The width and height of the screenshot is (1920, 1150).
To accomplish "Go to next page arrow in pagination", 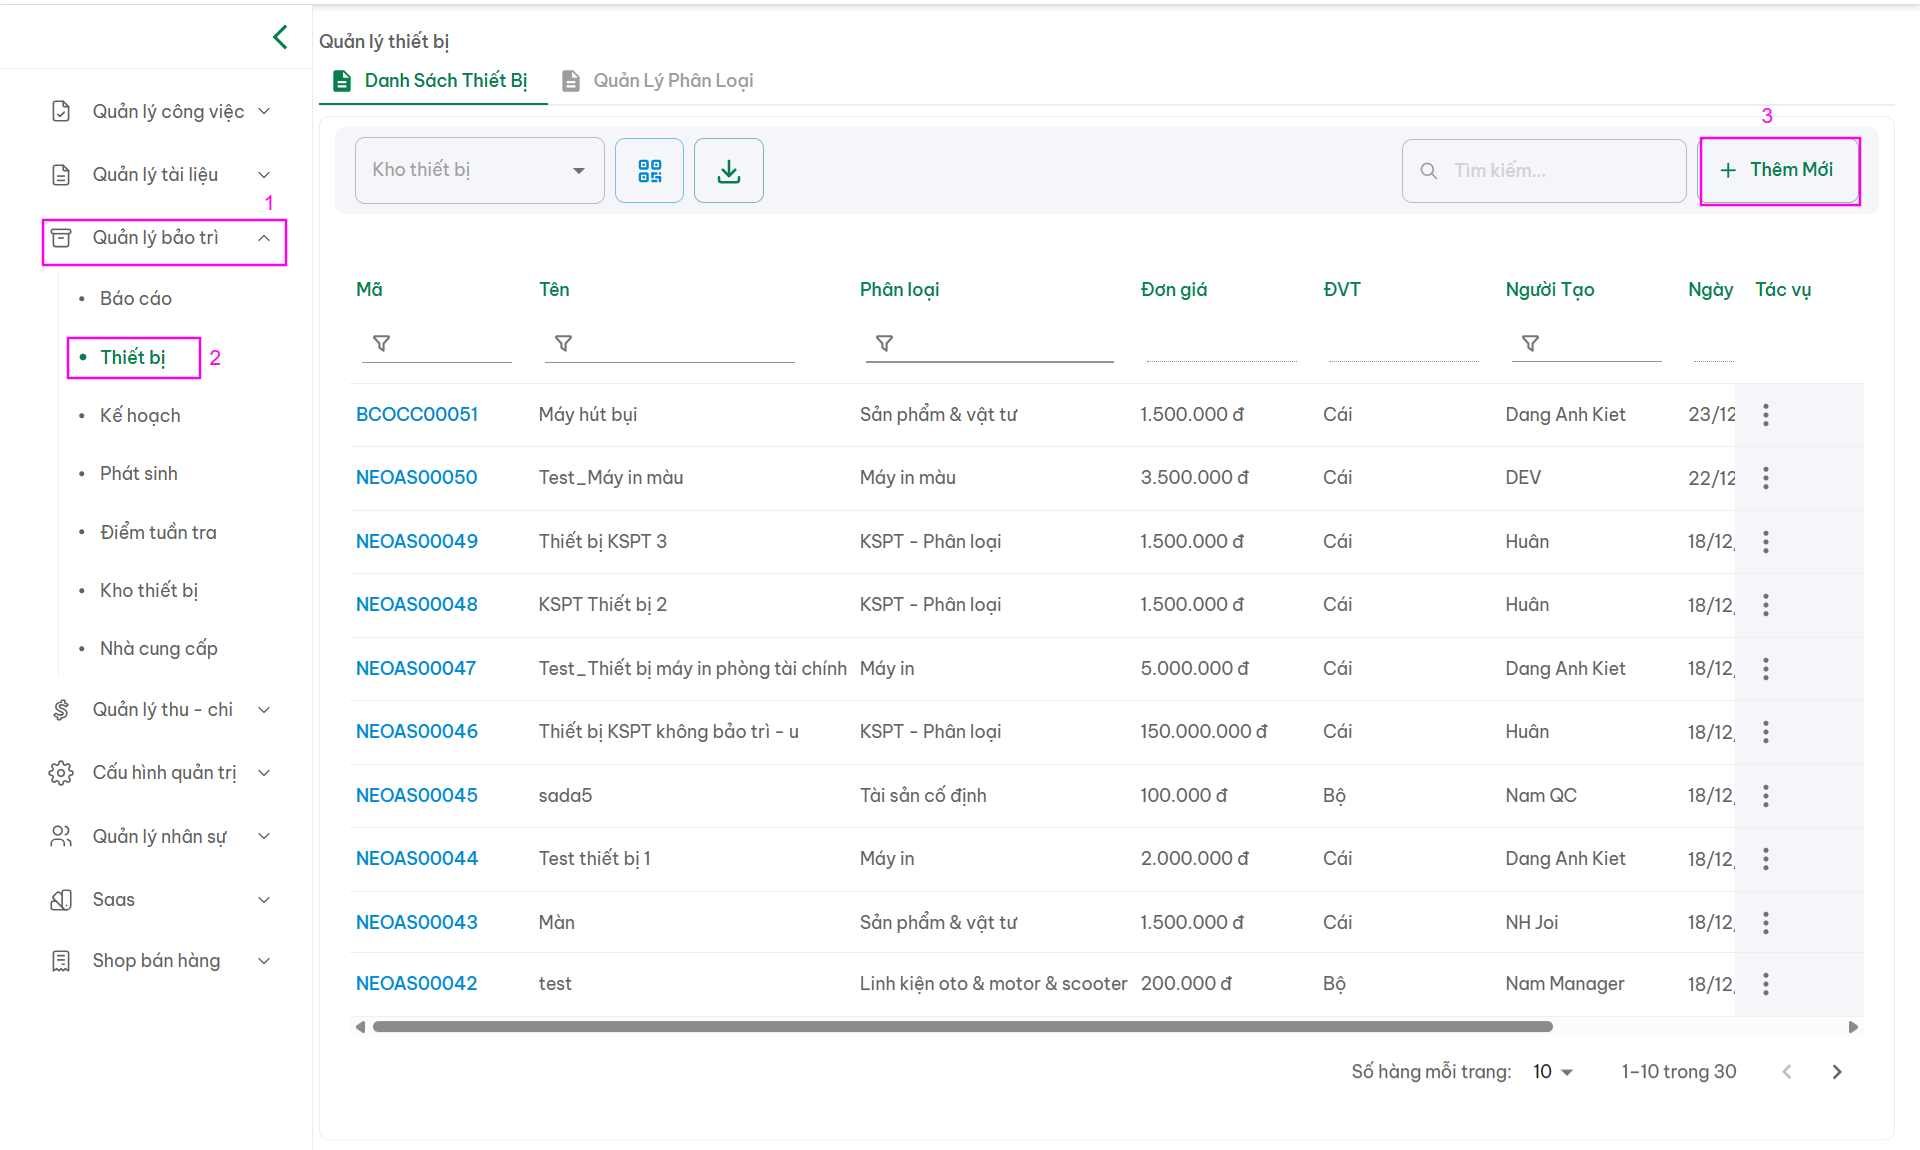I will click(1836, 1072).
